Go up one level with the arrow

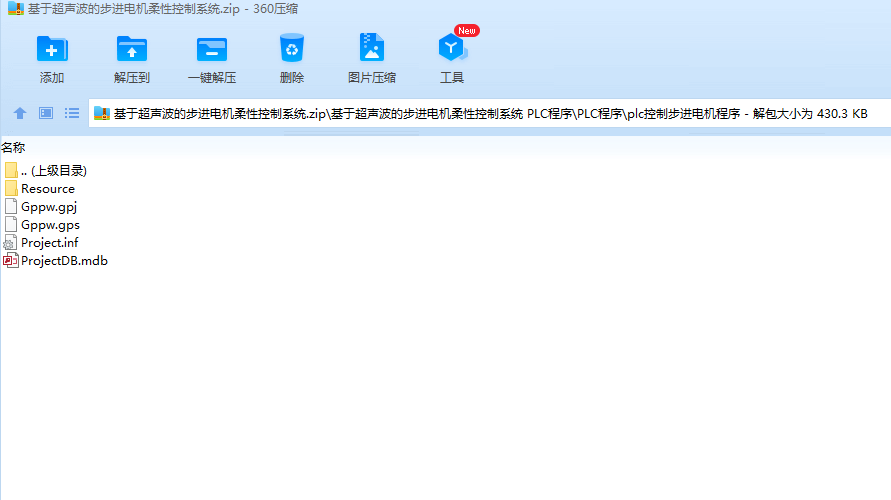[x=20, y=113]
